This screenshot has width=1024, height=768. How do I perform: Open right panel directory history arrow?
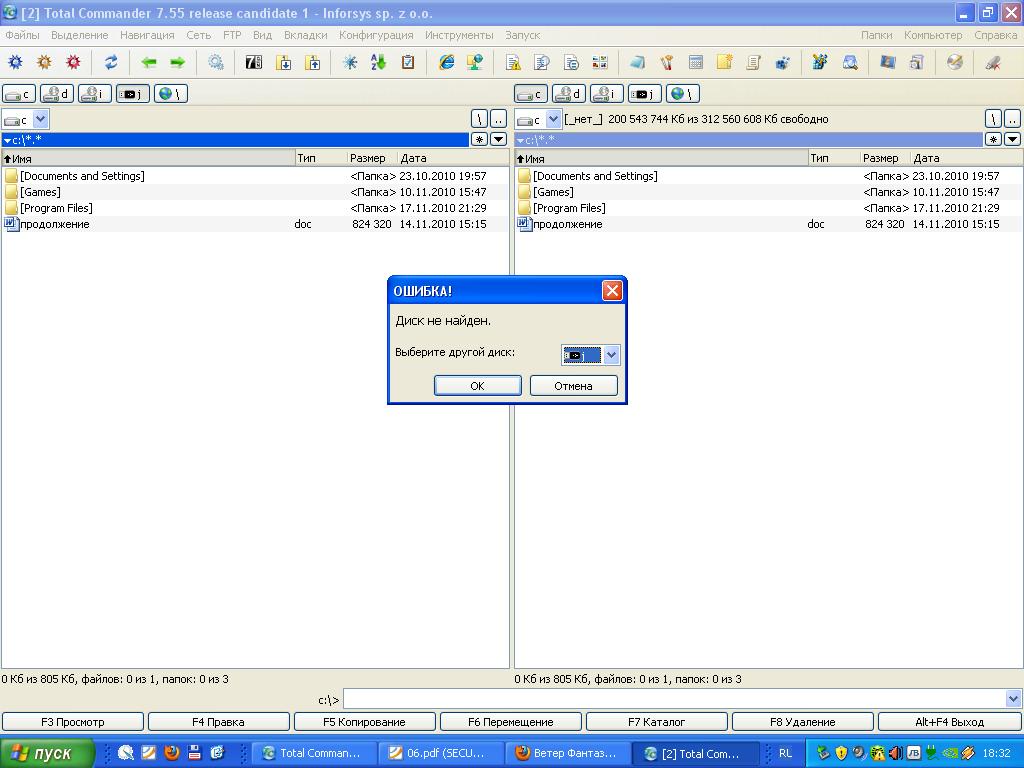[1012, 139]
